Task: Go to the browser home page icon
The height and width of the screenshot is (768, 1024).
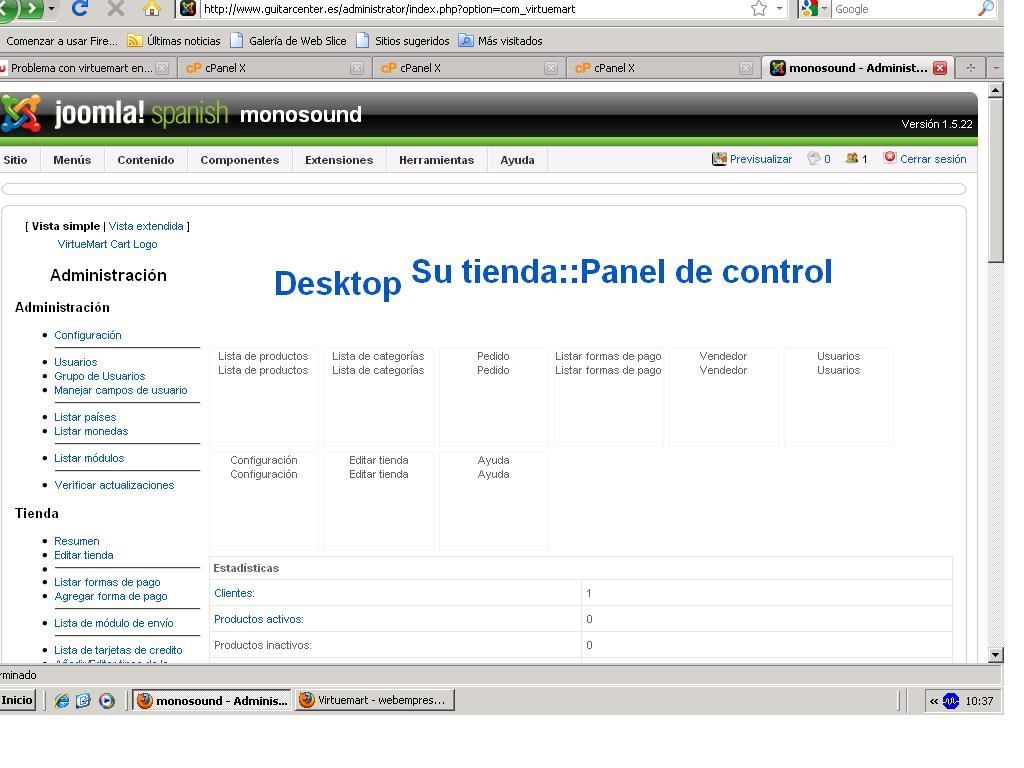Action: click(x=152, y=8)
